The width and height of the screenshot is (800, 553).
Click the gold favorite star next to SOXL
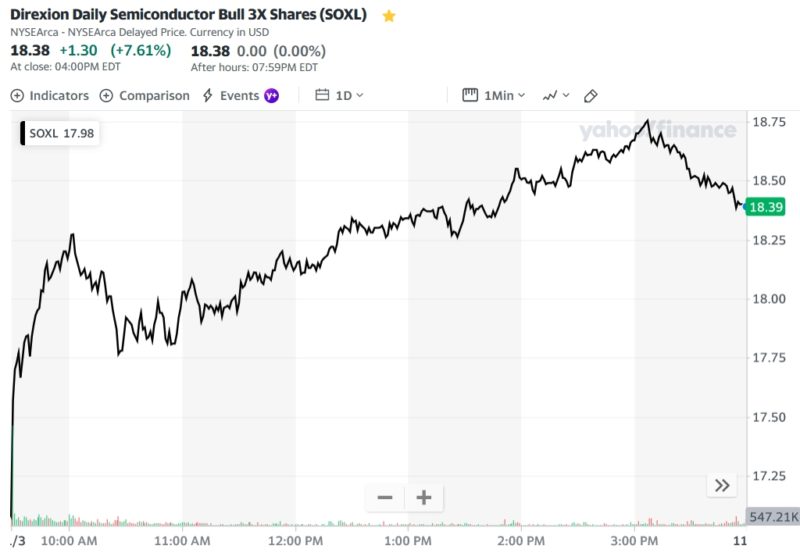[389, 16]
